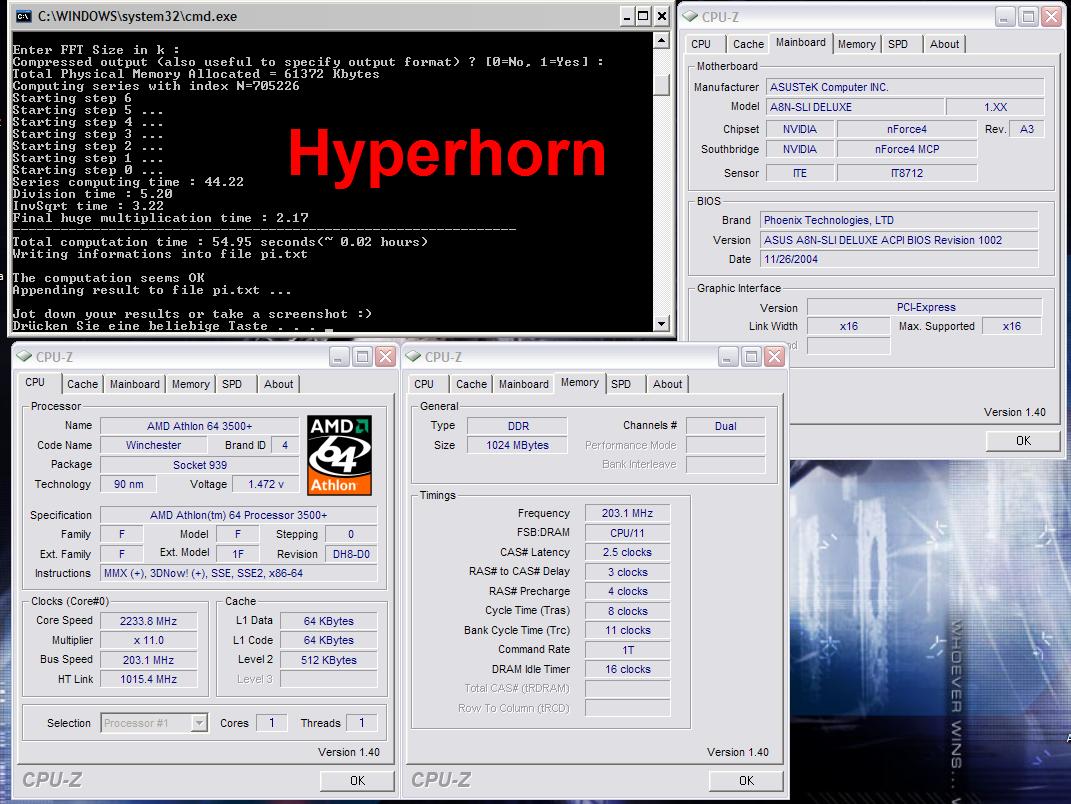Click the DRAM Idle Timer 16 clocks value
Viewport: 1071px width, 804px height.
click(x=627, y=669)
